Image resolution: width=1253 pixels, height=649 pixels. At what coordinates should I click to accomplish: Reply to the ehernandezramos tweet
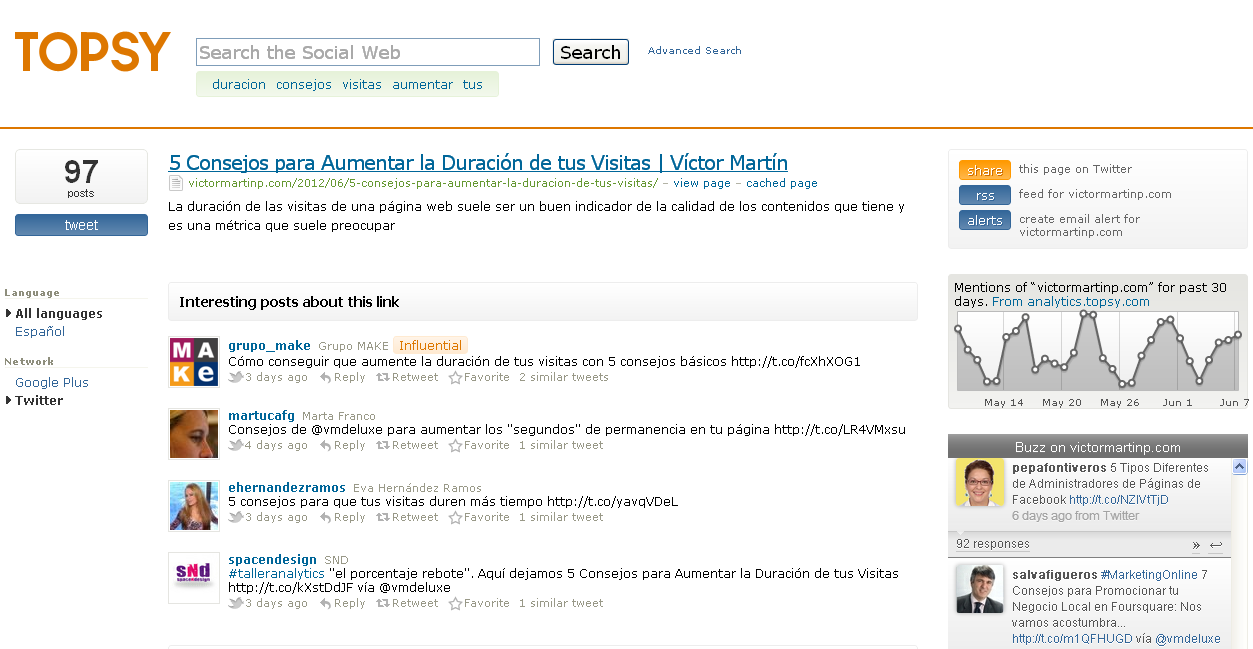342,518
